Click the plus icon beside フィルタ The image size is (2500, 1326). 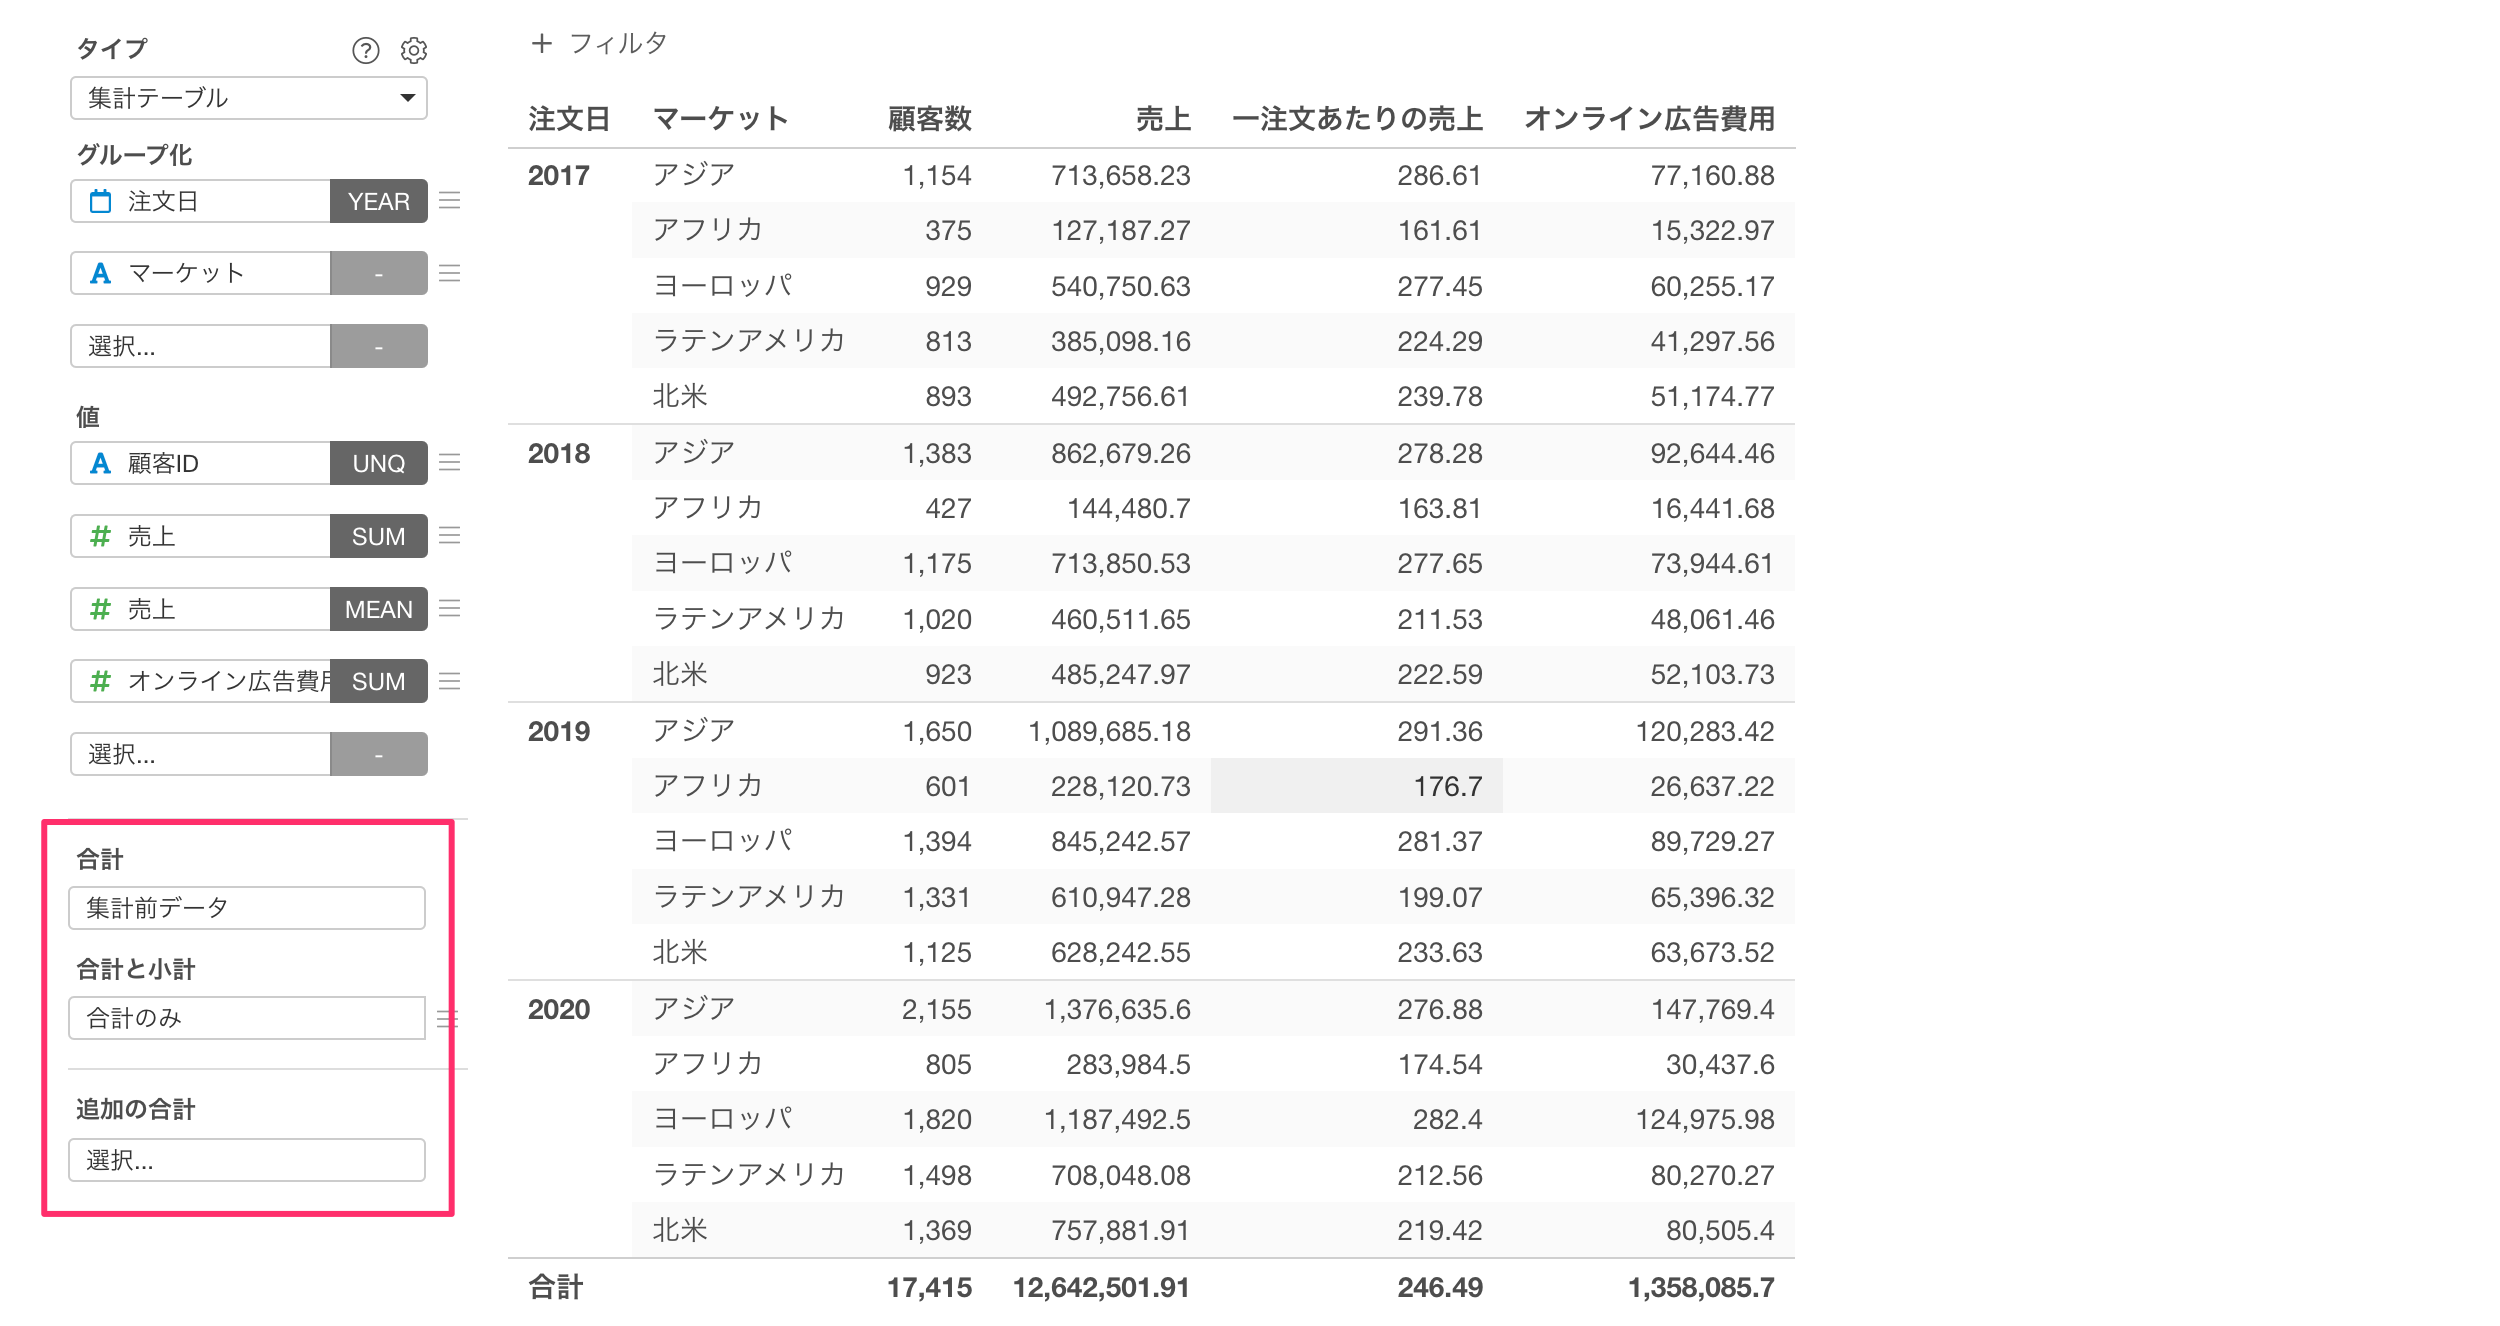coord(541,43)
